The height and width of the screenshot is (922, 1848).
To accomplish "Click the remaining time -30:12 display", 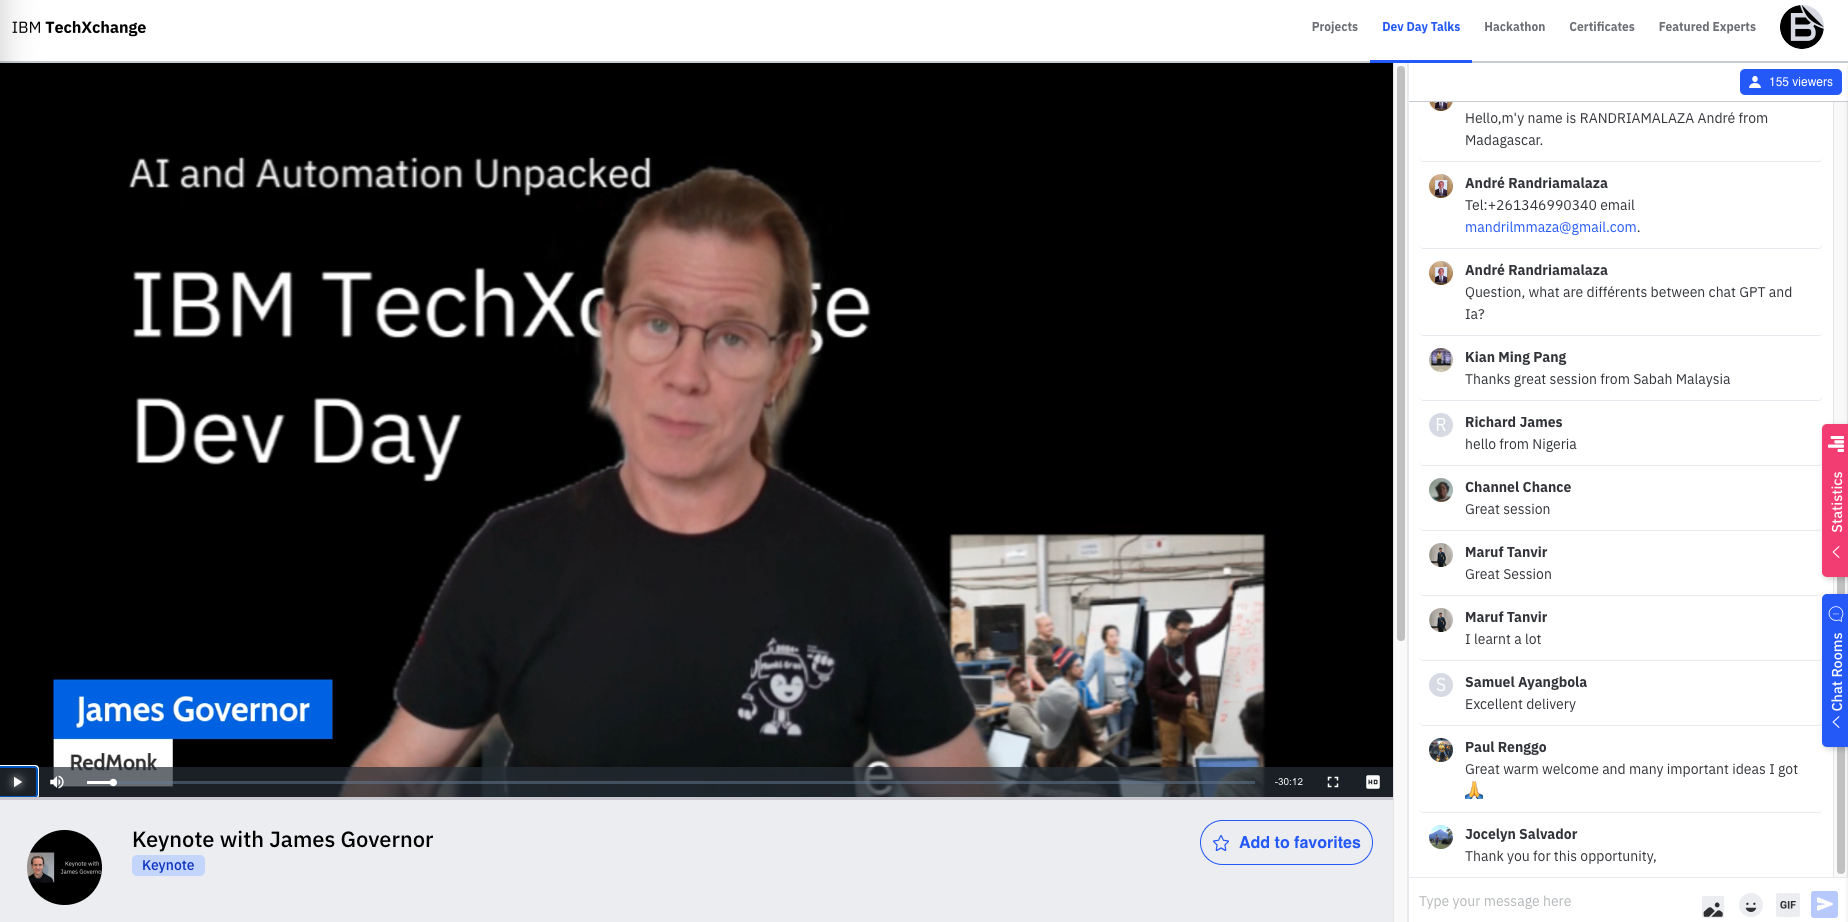I will pyautogui.click(x=1288, y=782).
